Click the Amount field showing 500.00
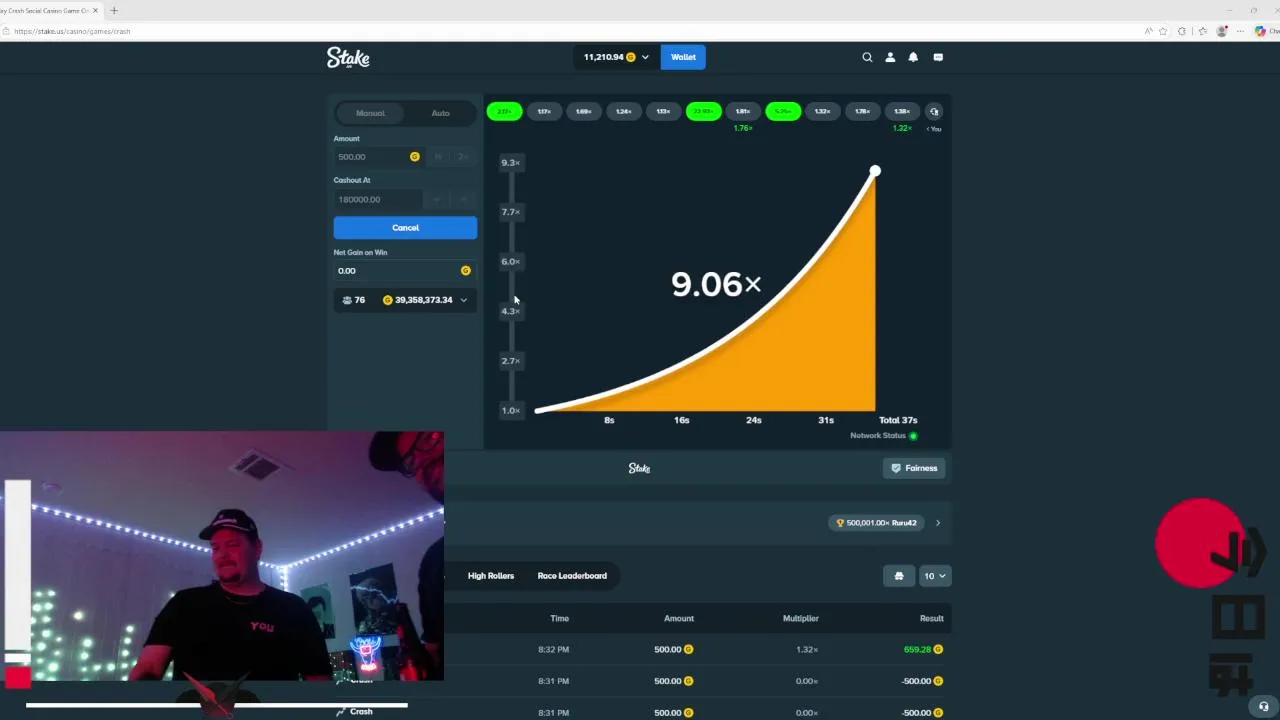Viewport: 1280px width, 720px height. pyautogui.click(x=378, y=157)
